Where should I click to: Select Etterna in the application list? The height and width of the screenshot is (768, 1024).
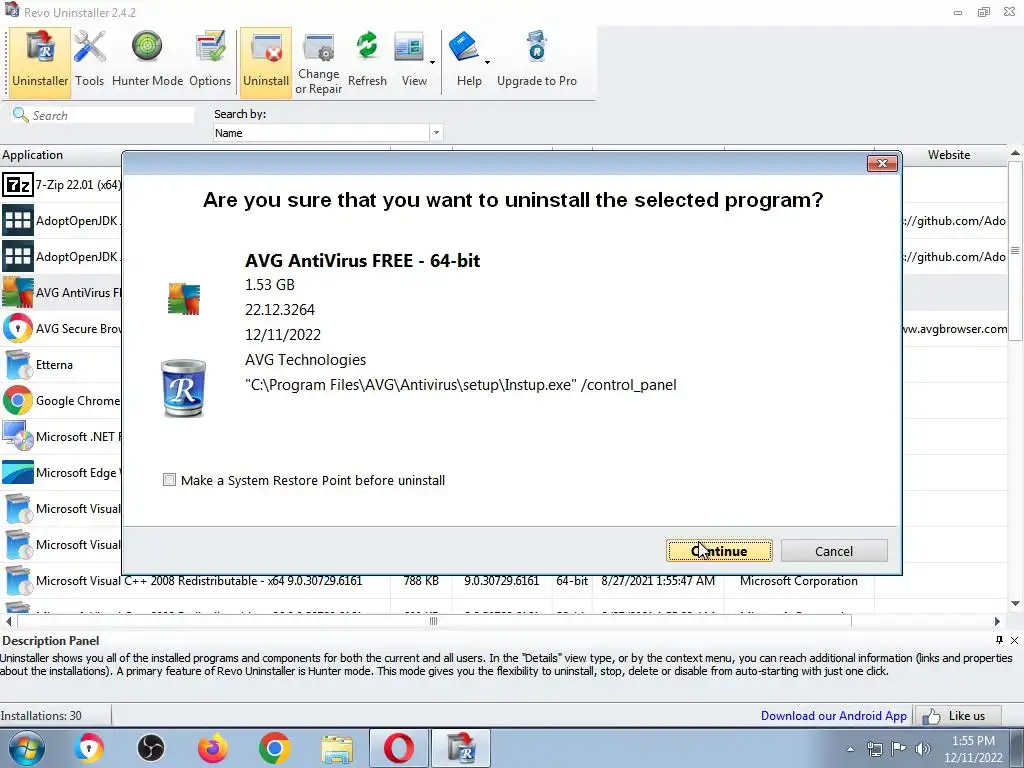click(62, 364)
